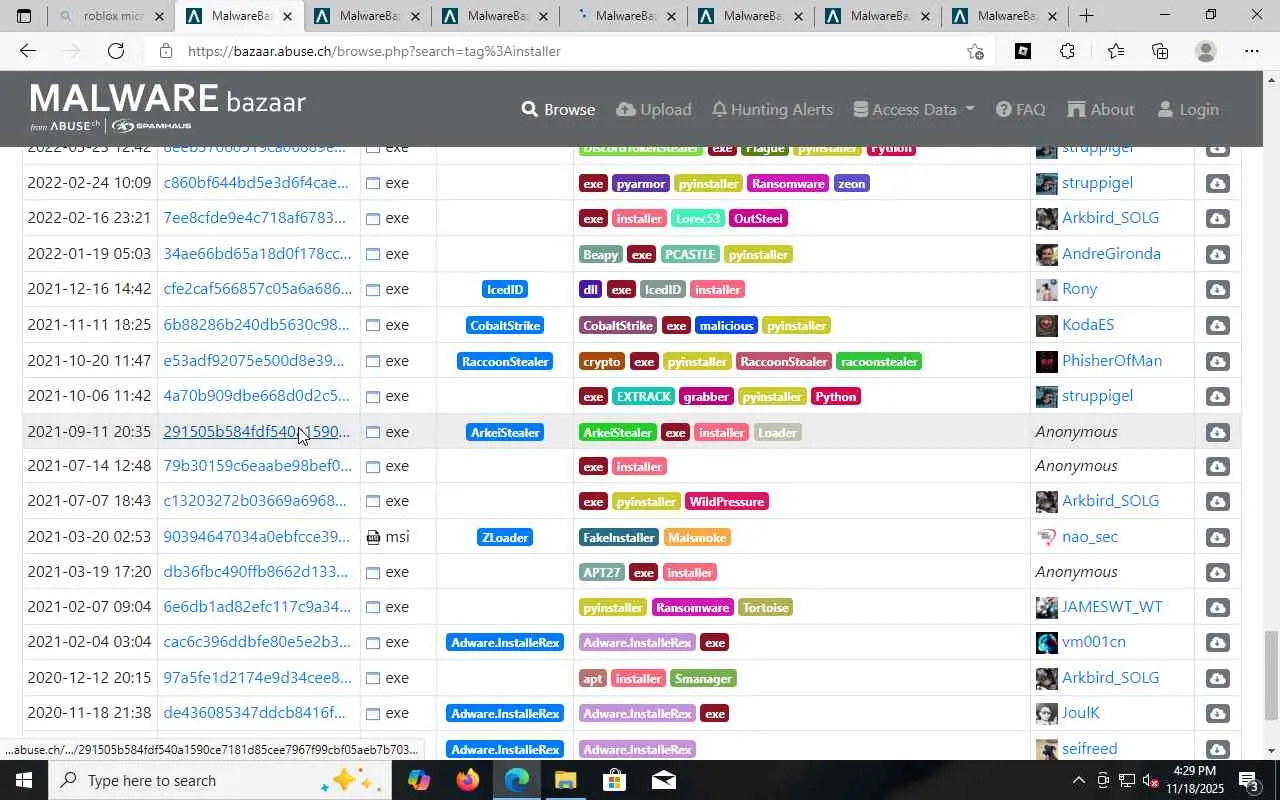The height and width of the screenshot is (800, 1280).
Task: Download sample from the 2022-02-24 10:09 row
Action: pyautogui.click(x=1217, y=184)
